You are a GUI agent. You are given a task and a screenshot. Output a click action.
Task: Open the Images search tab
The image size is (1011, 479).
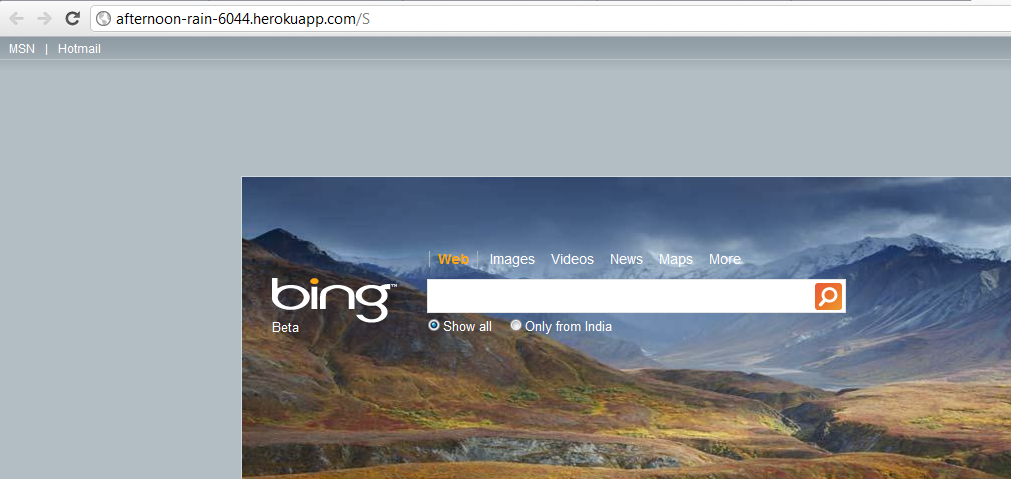pyautogui.click(x=512, y=259)
